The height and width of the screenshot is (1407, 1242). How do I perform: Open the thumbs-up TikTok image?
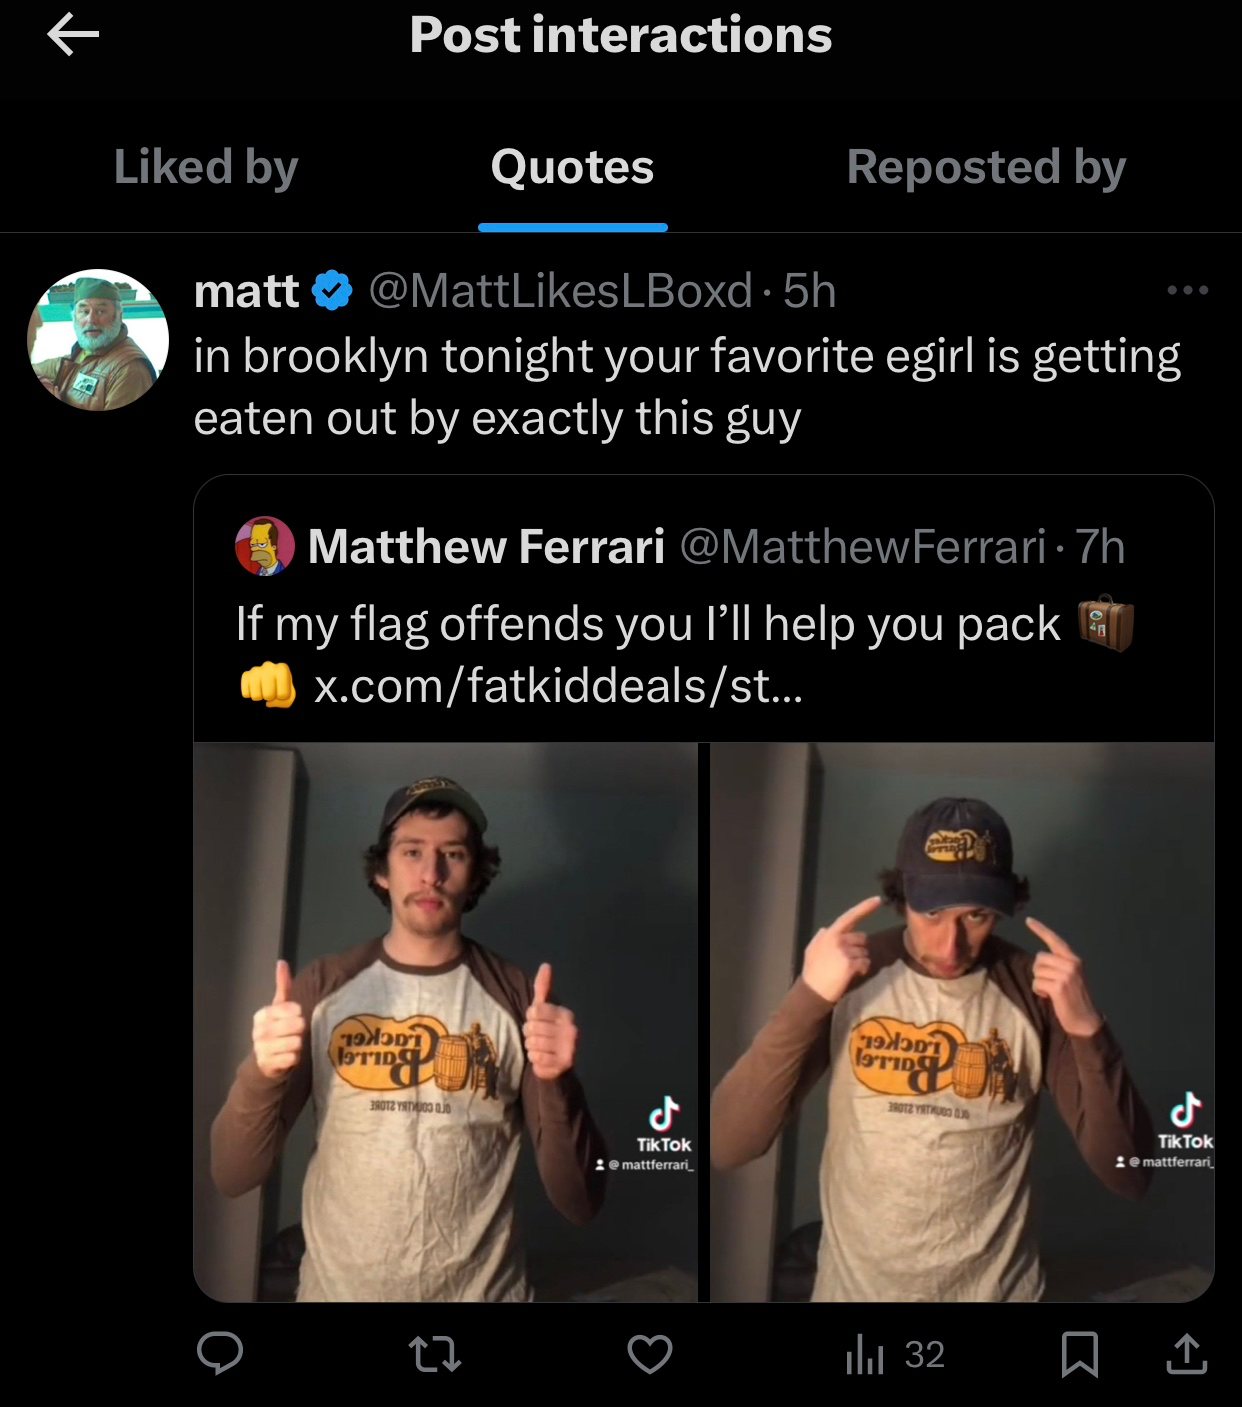pos(446,1020)
